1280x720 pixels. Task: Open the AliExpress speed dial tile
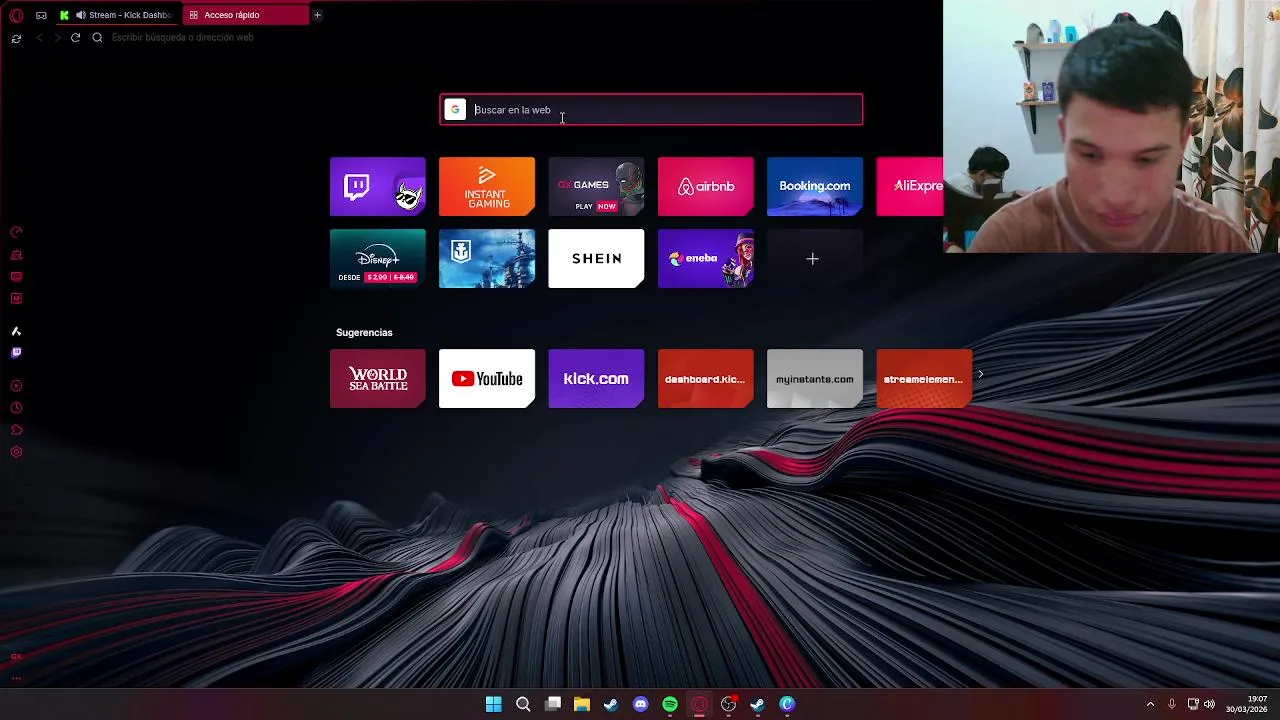[x=910, y=186]
